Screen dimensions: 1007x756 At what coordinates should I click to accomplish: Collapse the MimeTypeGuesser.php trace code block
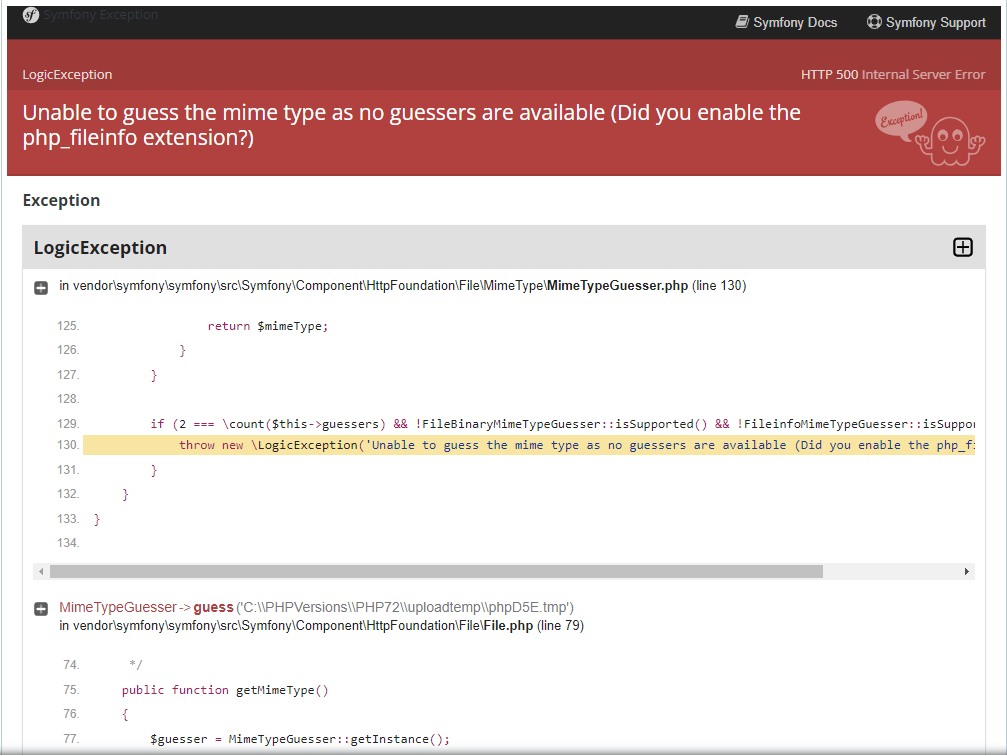click(x=41, y=288)
